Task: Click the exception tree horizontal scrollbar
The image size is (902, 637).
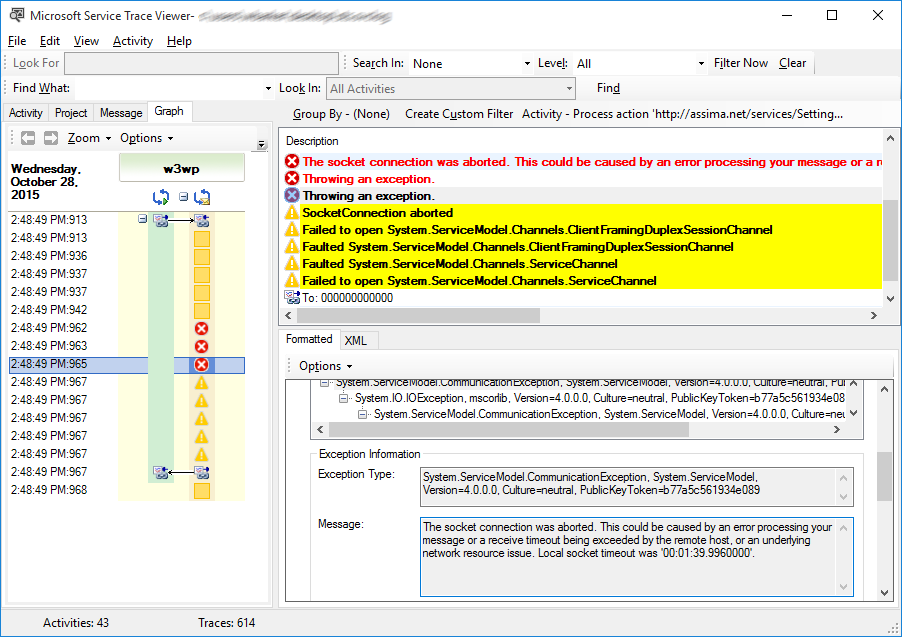Action: [509, 429]
